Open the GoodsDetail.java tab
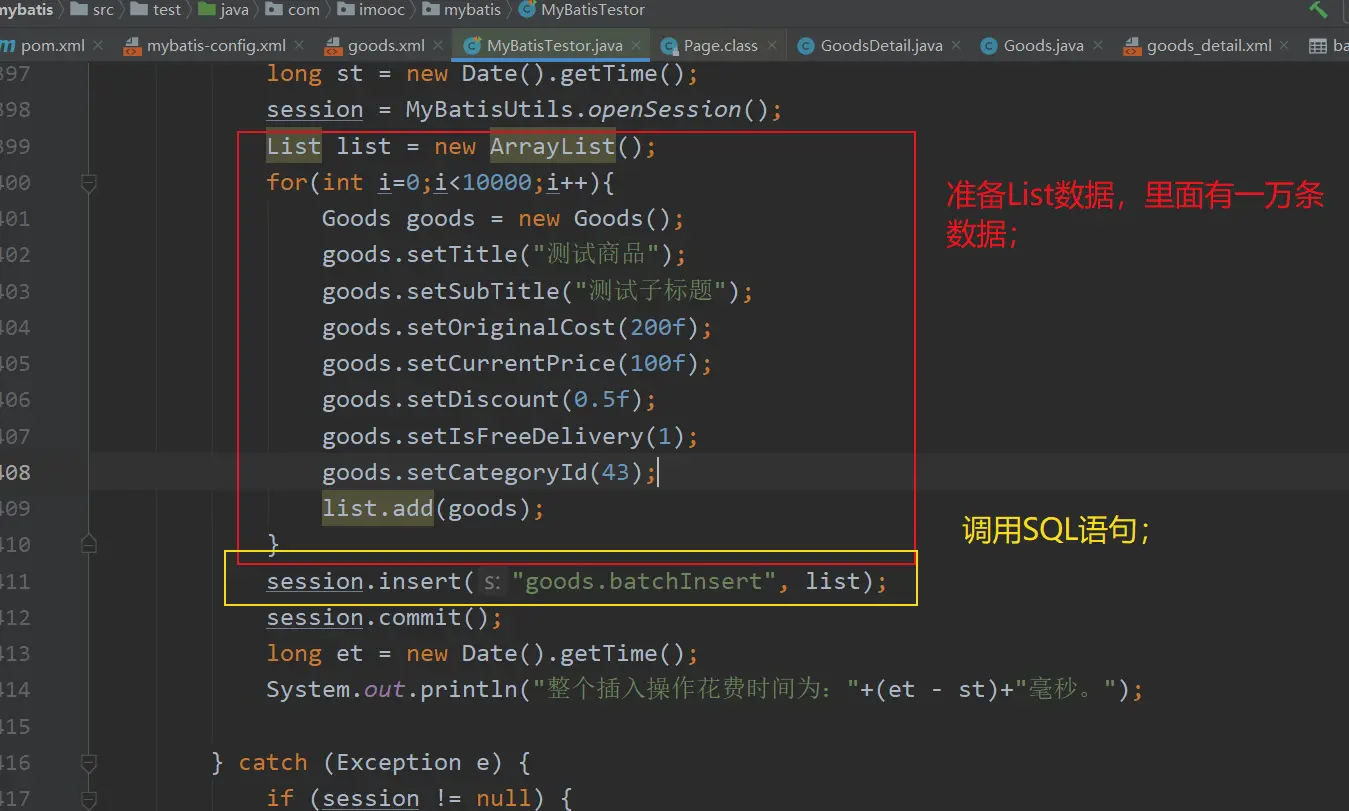 880,46
